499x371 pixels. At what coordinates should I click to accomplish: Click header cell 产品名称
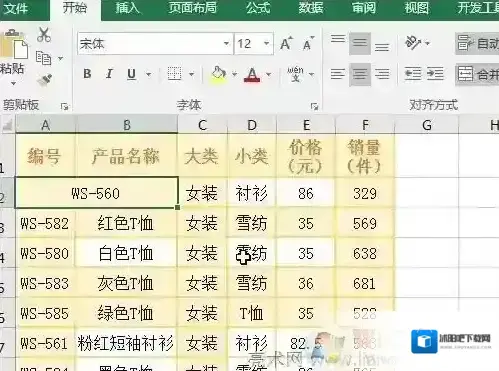coord(126,156)
